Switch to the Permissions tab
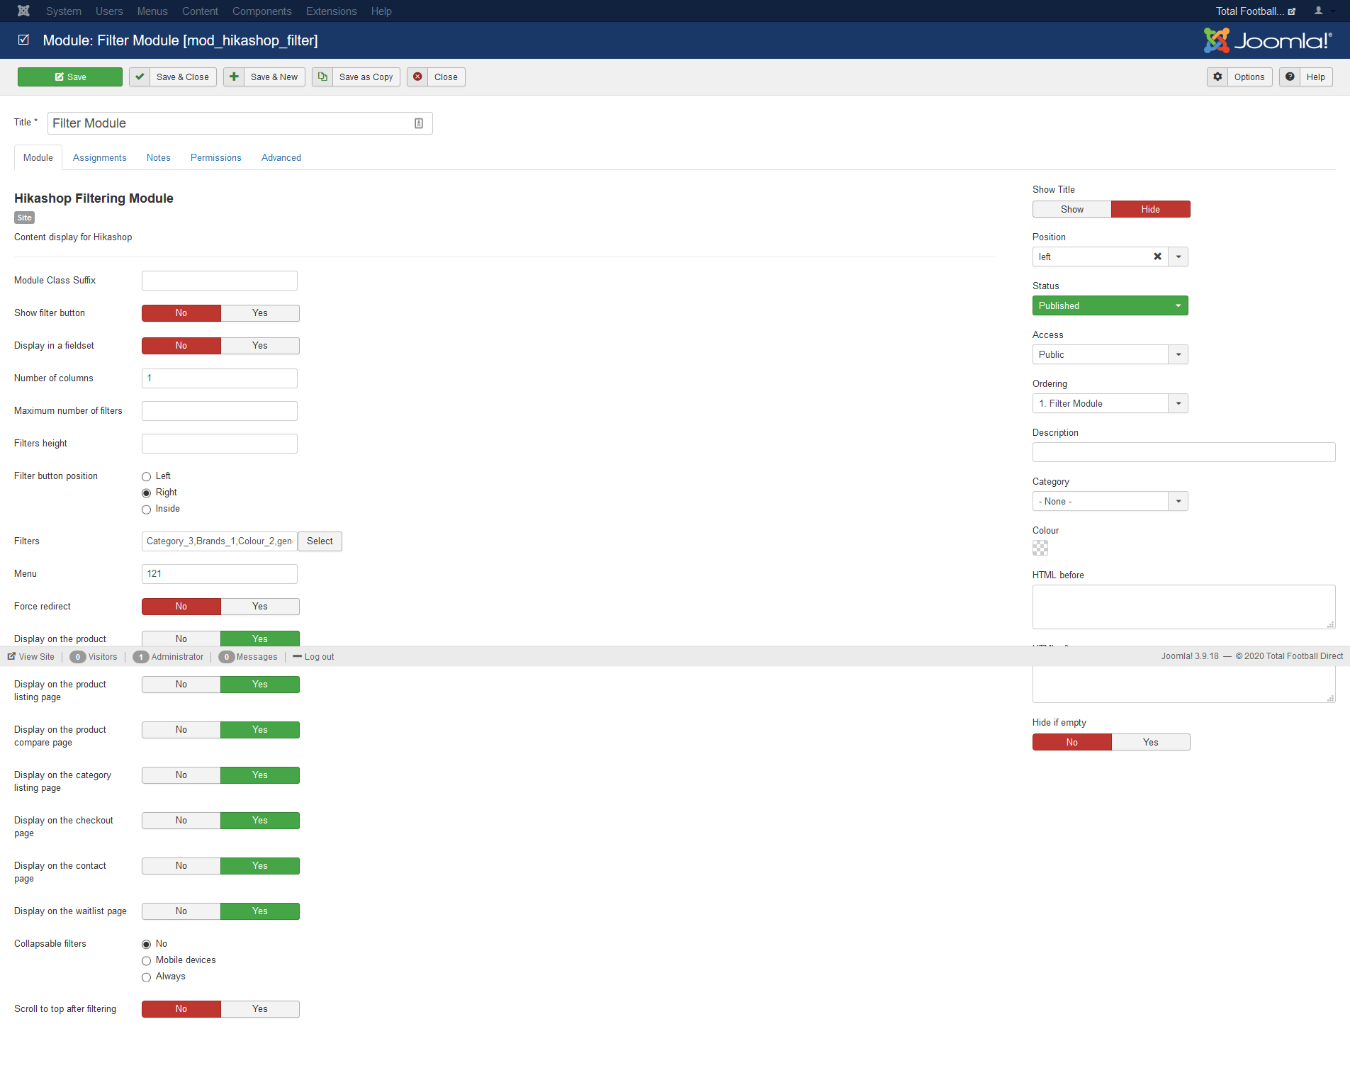 pyautogui.click(x=216, y=158)
